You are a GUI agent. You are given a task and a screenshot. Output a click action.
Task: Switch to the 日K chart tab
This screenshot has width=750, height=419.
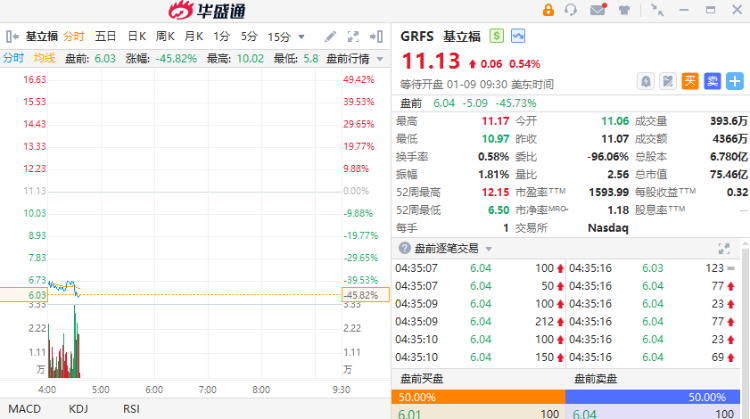[137, 36]
